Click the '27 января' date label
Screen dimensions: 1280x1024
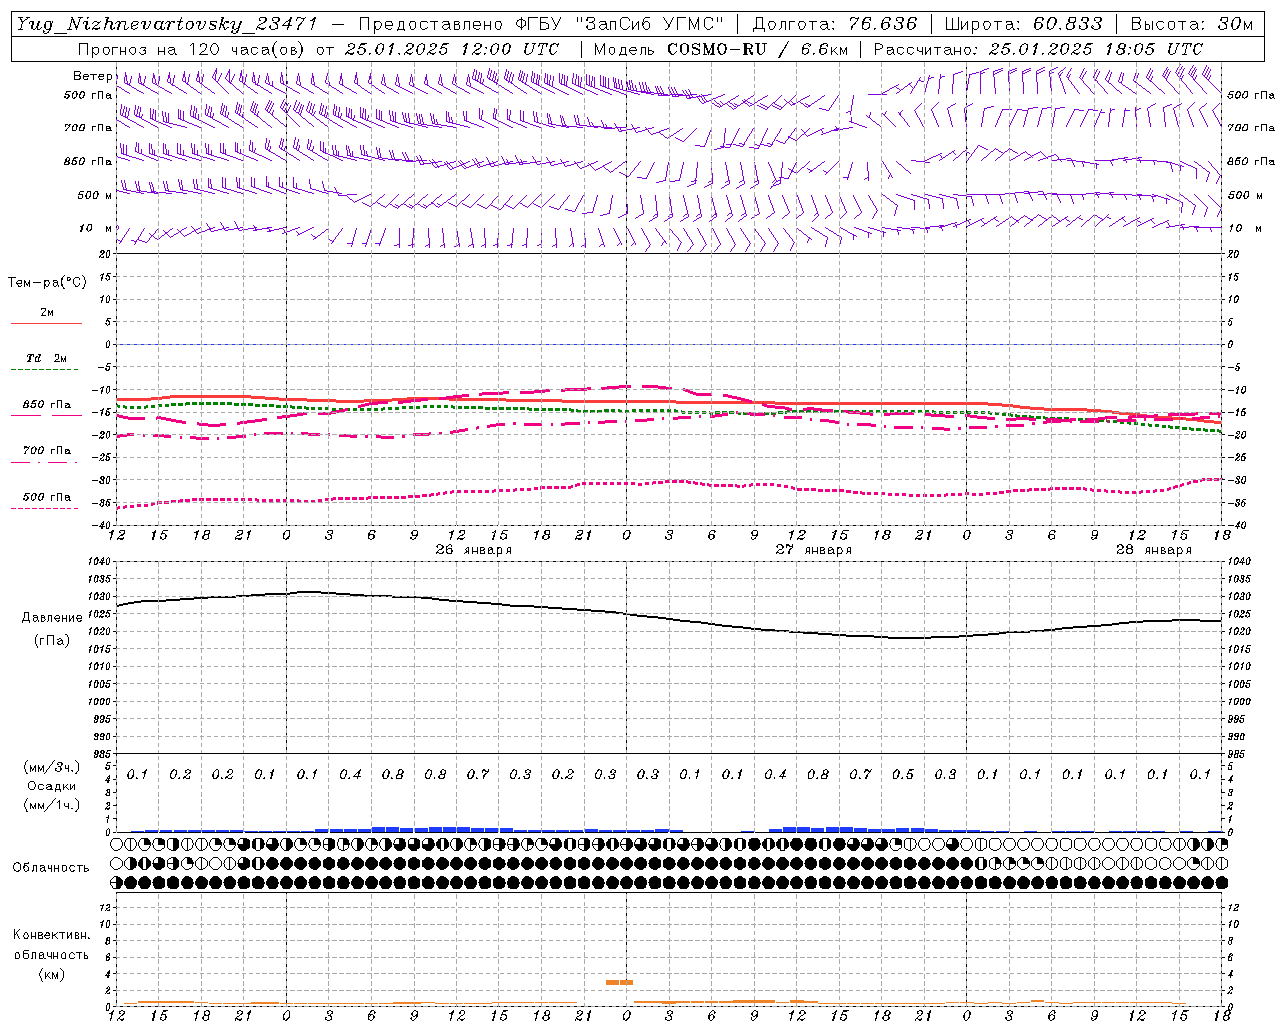[813, 550]
